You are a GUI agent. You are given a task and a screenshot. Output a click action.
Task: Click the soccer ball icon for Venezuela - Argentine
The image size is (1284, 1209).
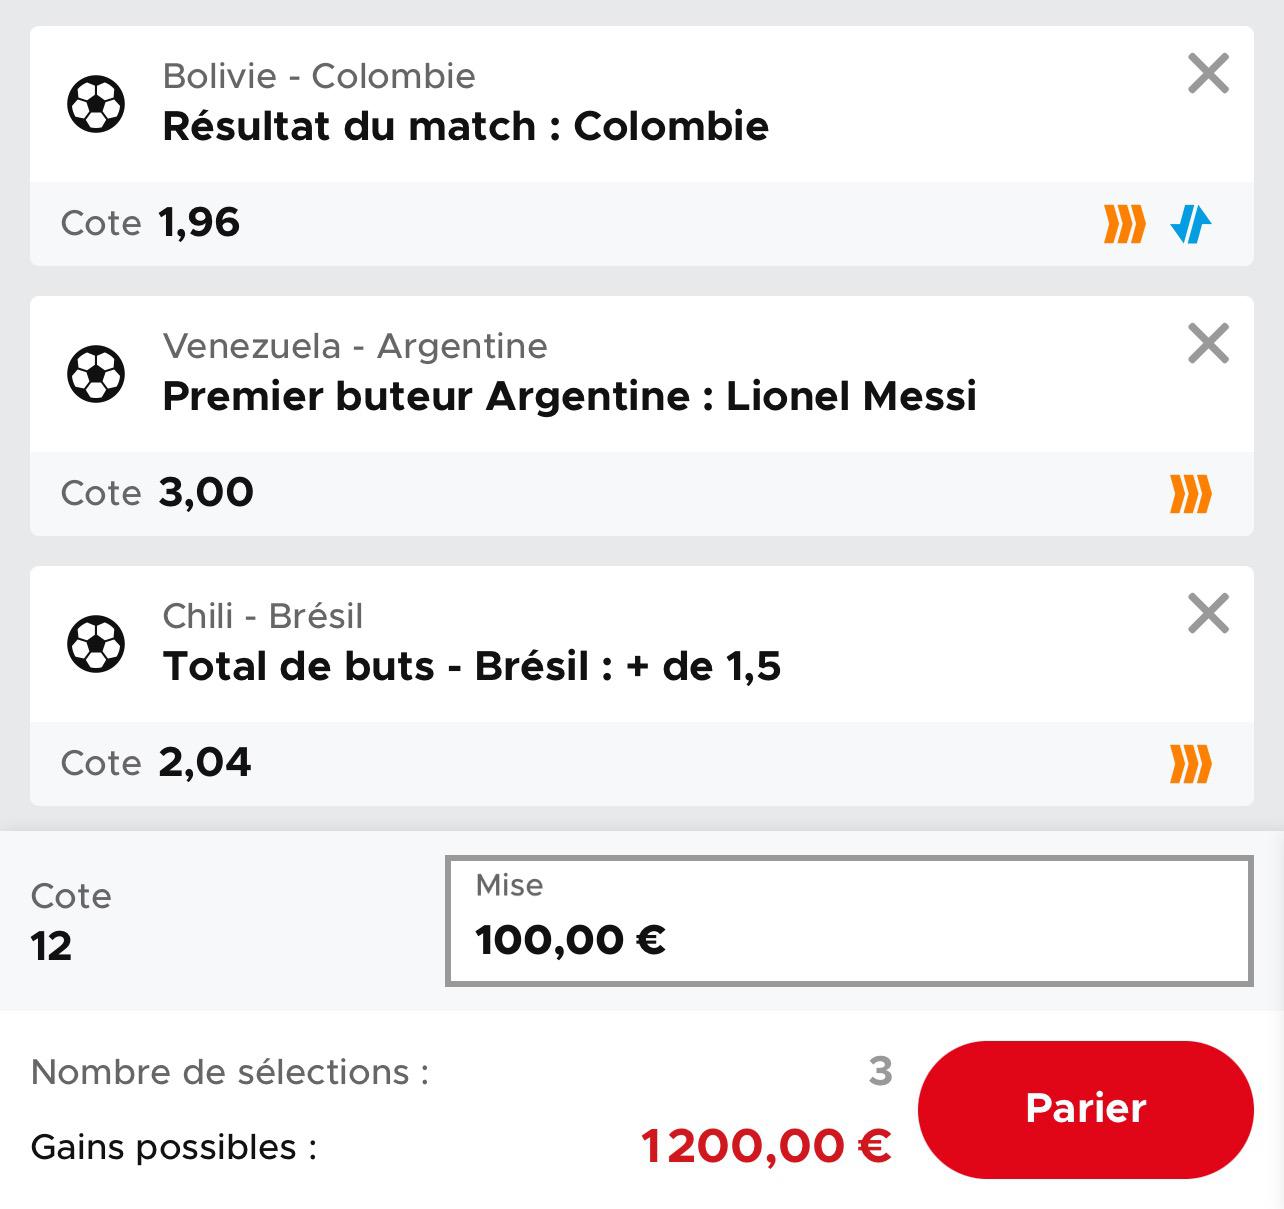(x=96, y=373)
